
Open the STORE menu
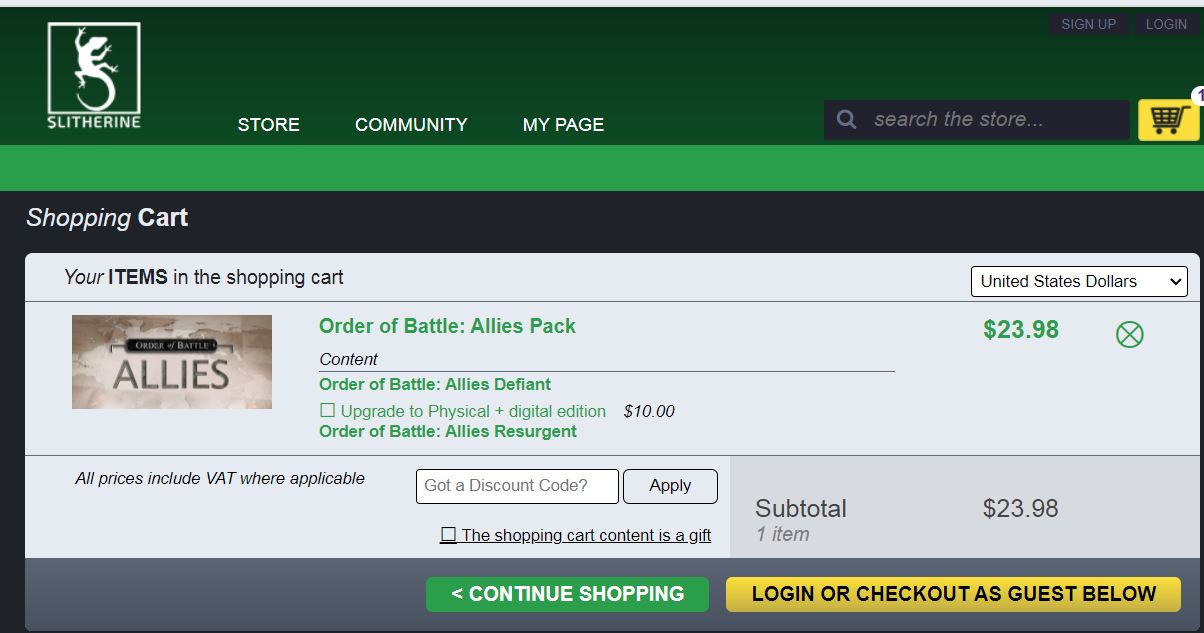pyautogui.click(x=268, y=125)
